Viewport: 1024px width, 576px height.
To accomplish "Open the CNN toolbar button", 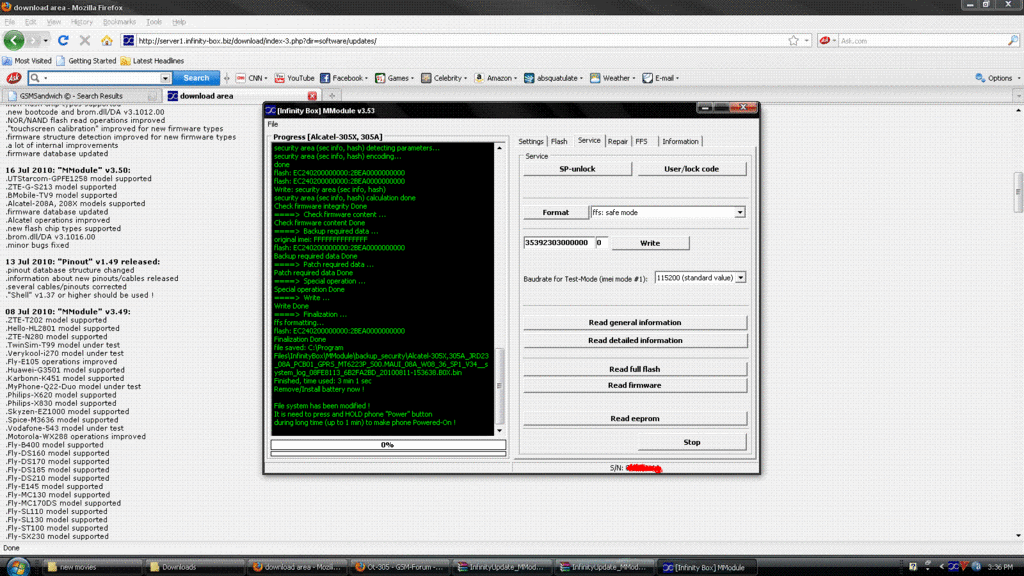I will click(251, 78).
